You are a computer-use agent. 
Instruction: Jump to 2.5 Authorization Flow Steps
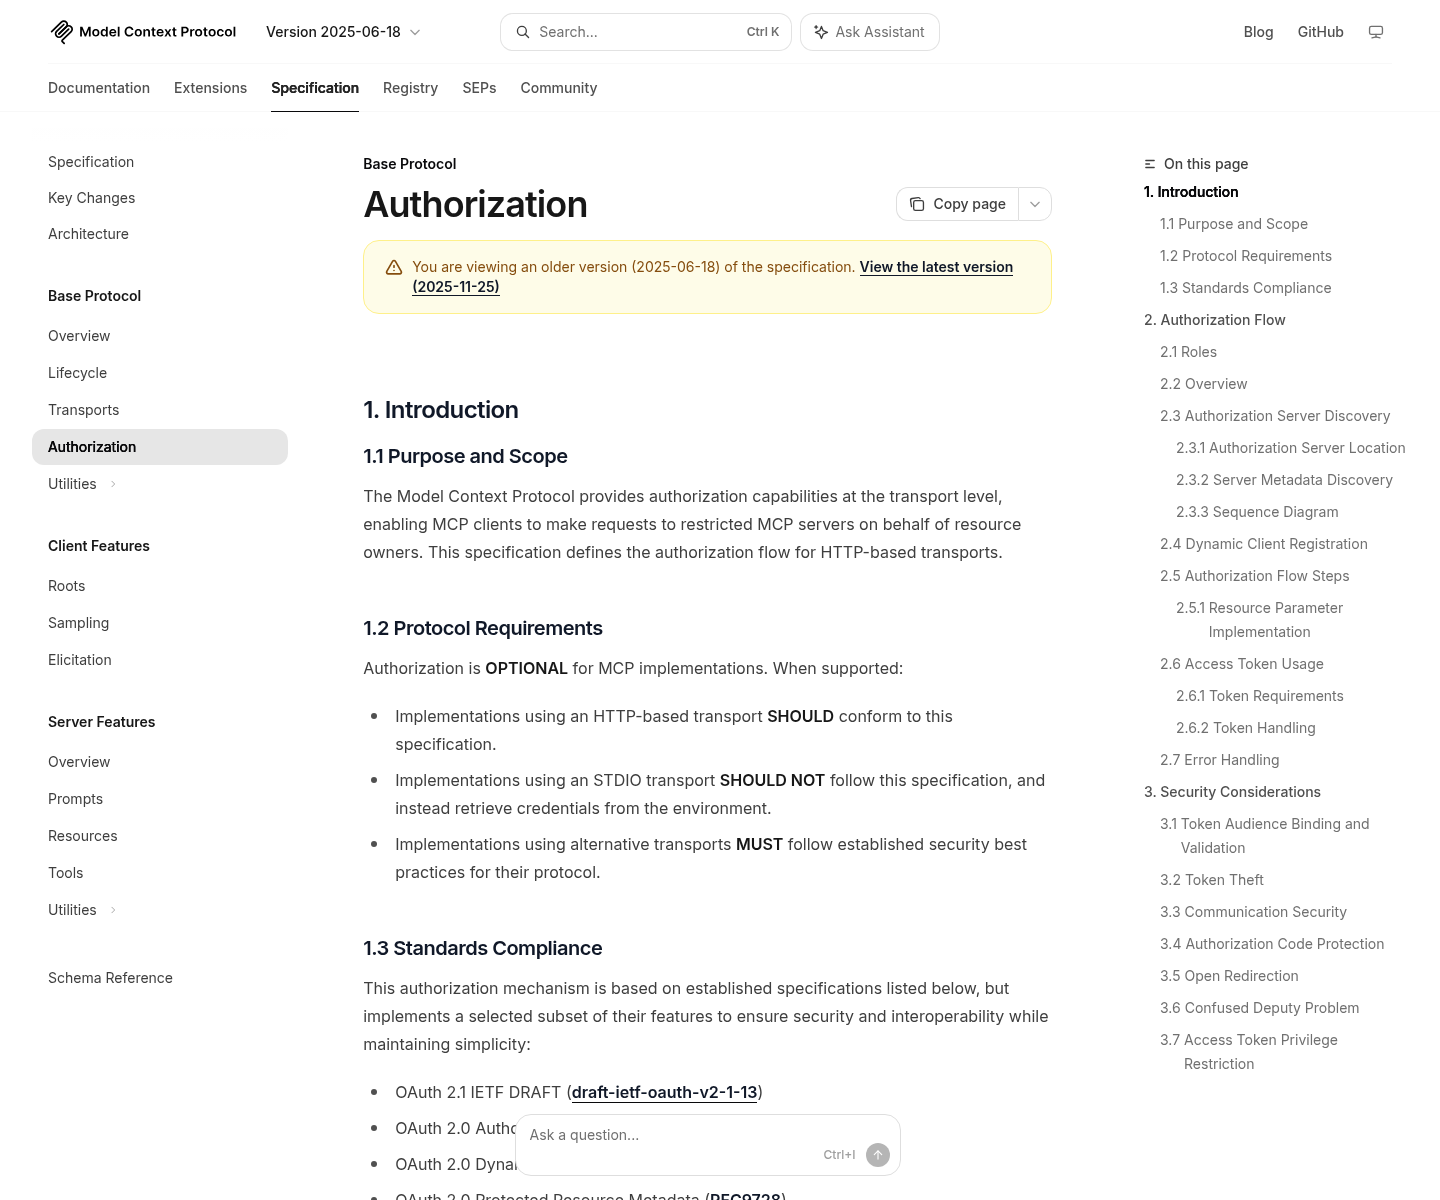(x=1254, y=576)
